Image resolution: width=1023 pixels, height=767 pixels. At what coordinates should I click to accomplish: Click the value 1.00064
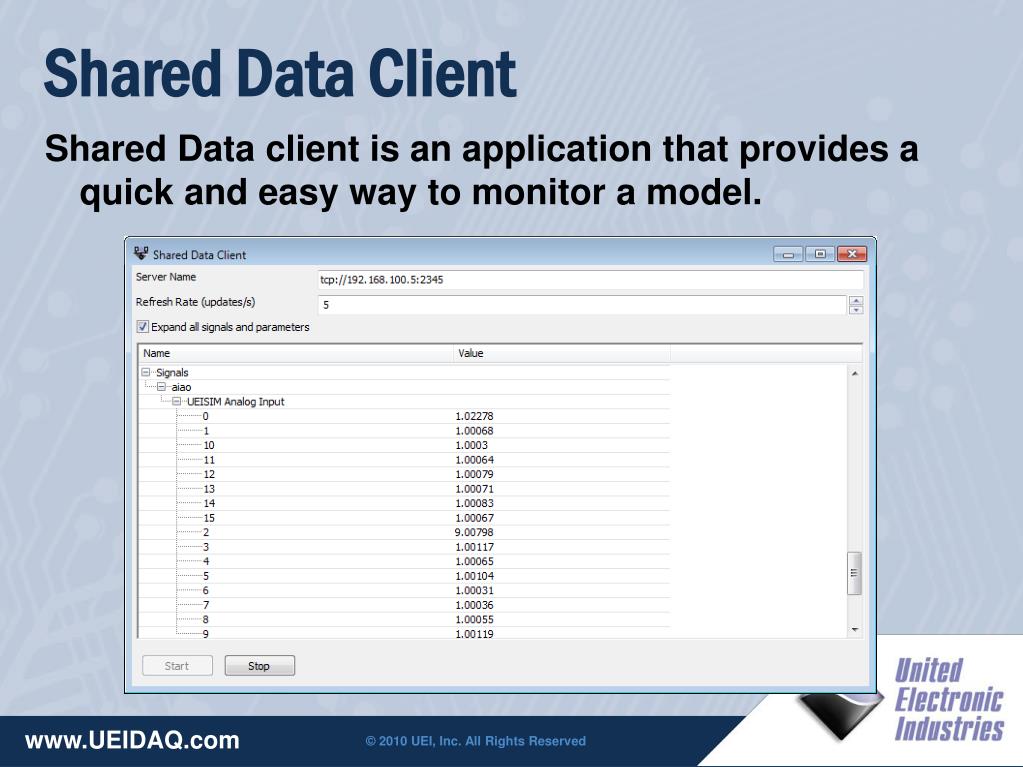click(x=474, y=460)
